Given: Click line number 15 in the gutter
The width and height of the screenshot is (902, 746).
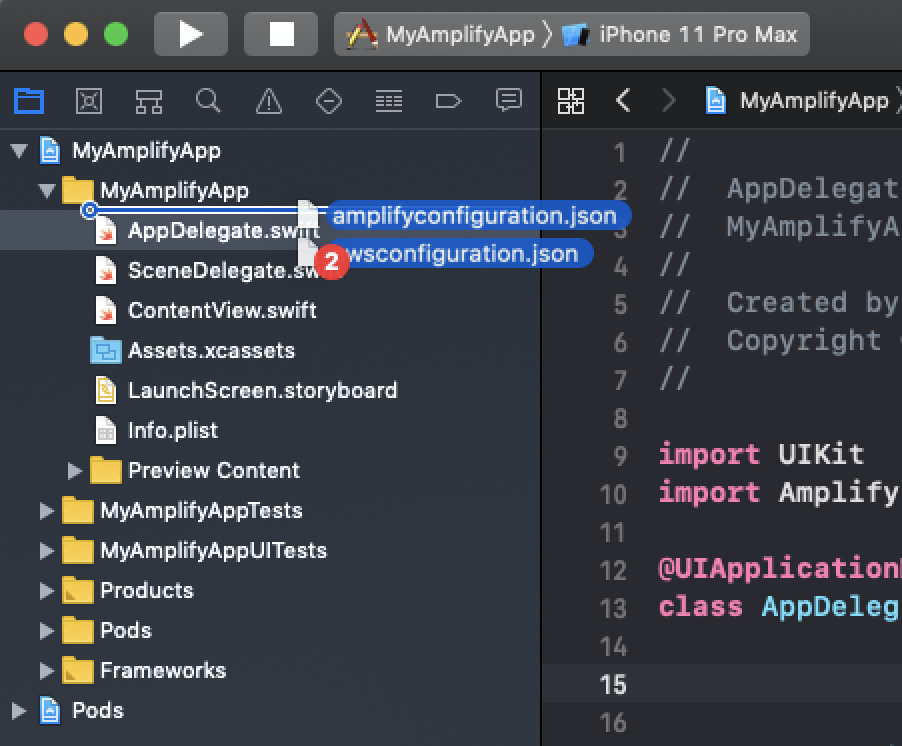Looking at the screenshot, I should [613, 685].
